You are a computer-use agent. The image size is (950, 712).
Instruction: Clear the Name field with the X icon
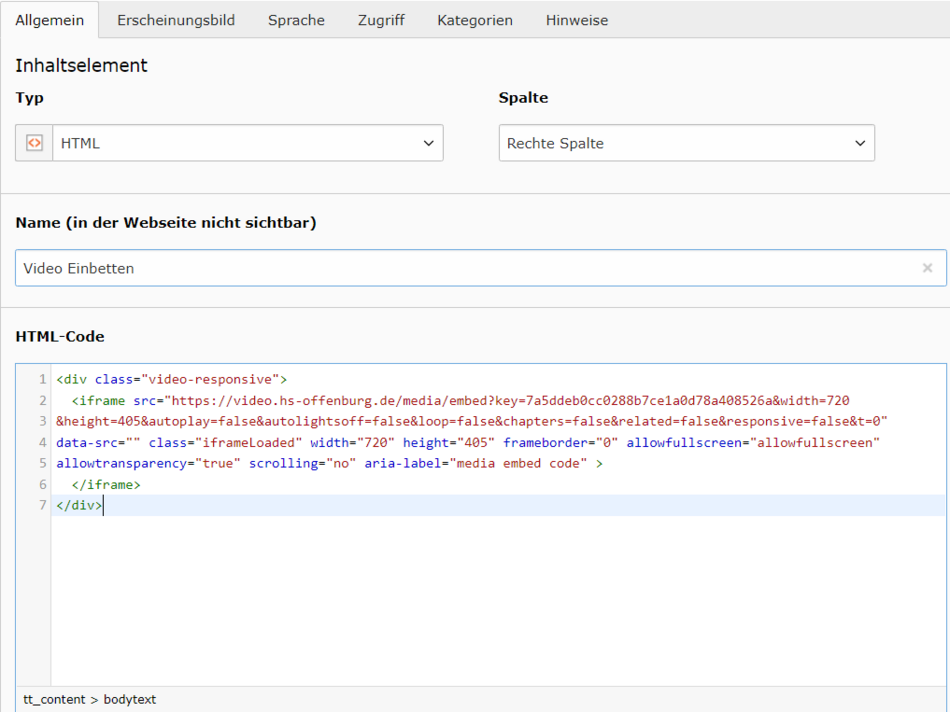coord(927,268)
